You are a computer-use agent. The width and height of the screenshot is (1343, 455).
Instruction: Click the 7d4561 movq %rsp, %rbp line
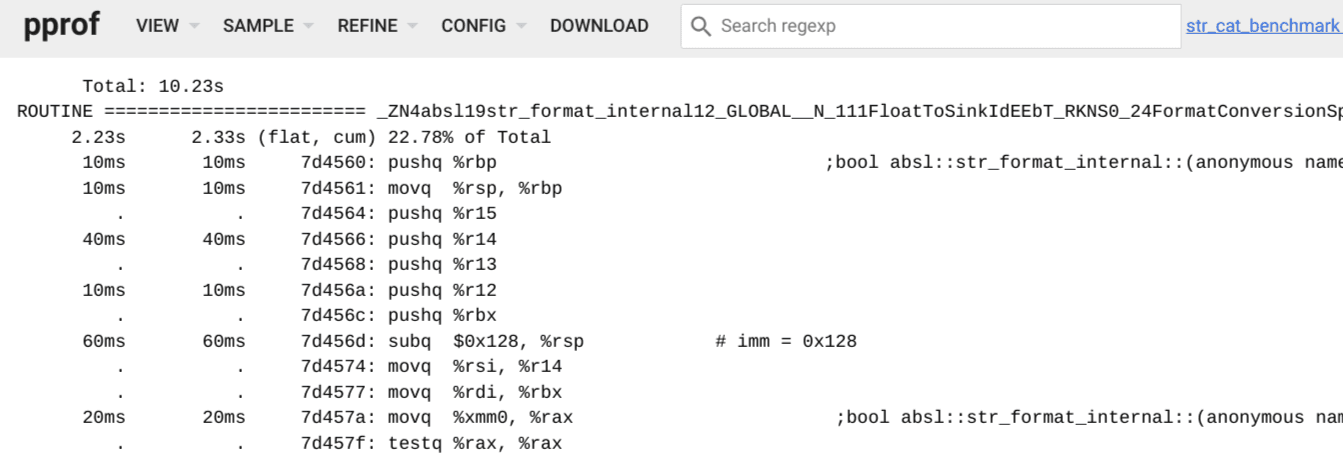click(431, 188)
